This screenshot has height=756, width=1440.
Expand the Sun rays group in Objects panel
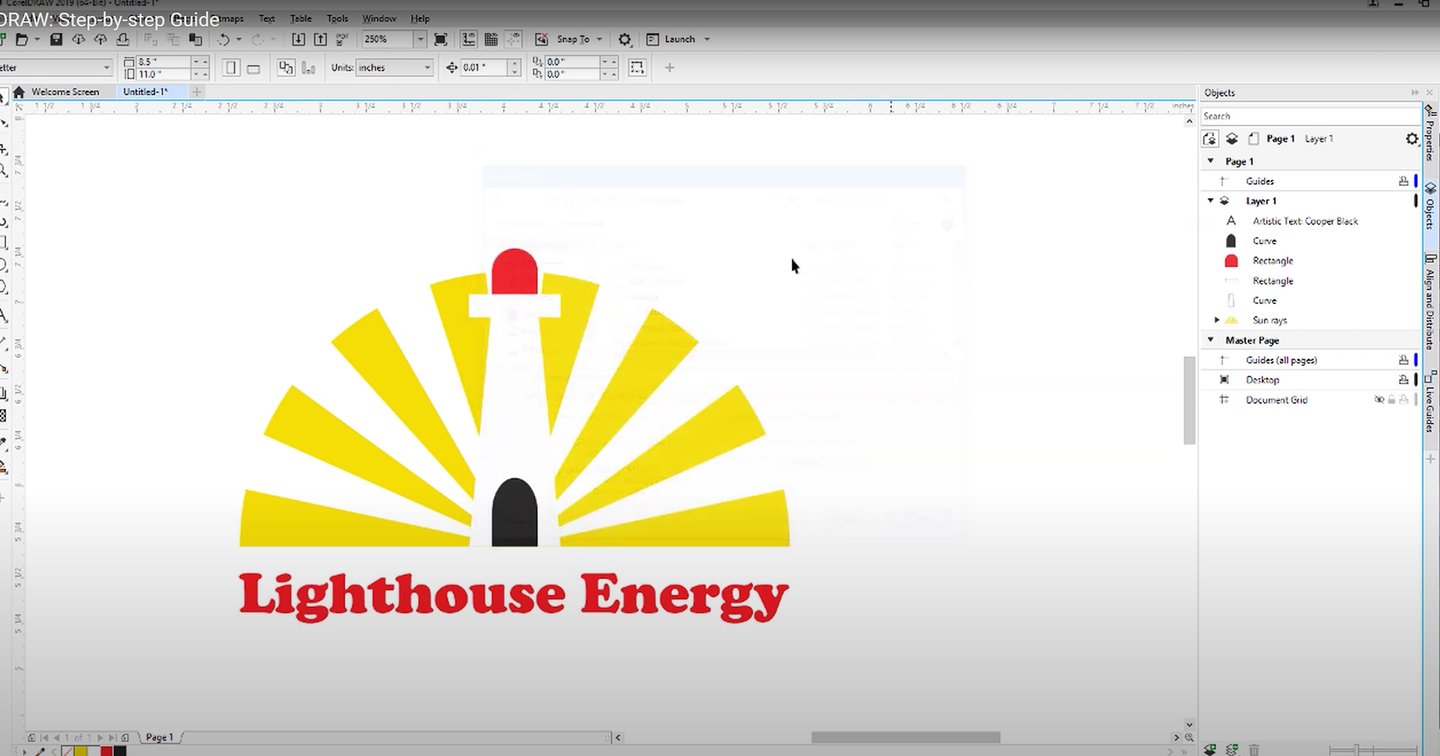pos(1218,320)
